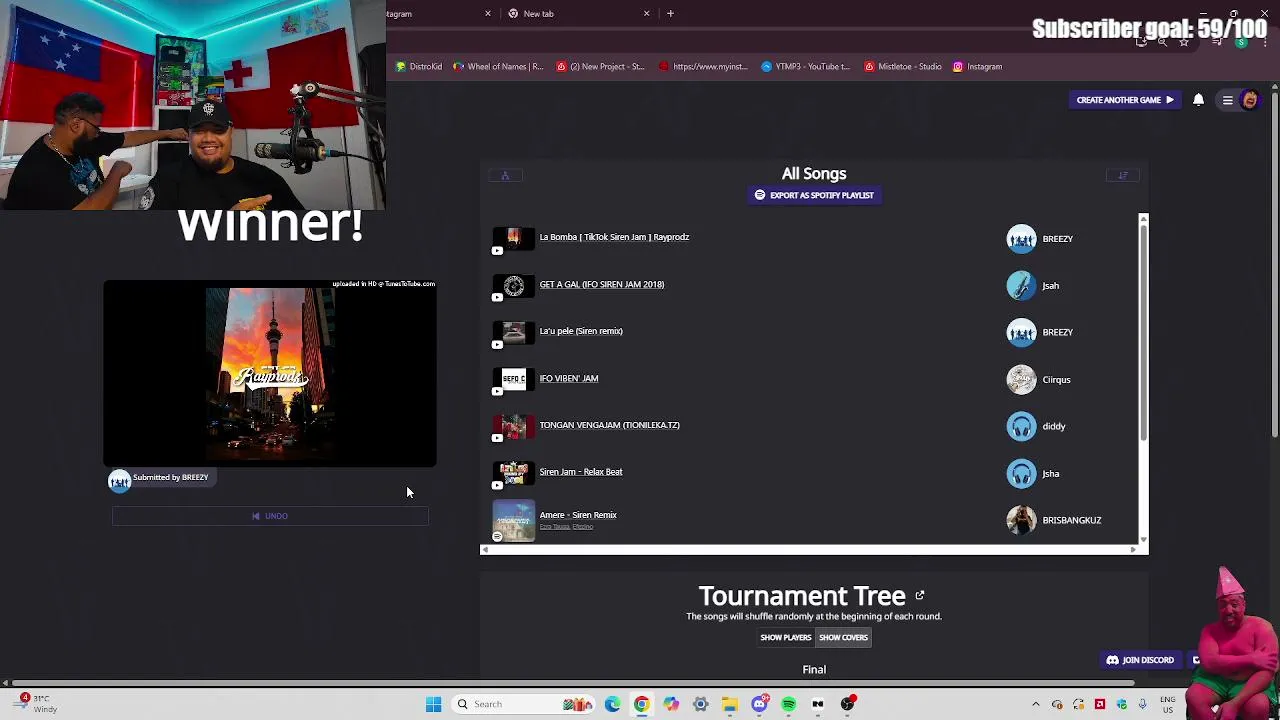Open TONGAN VENGAJAM (TIONILEKA.TZ) link

pyautogui.click(x=609, y=425)
